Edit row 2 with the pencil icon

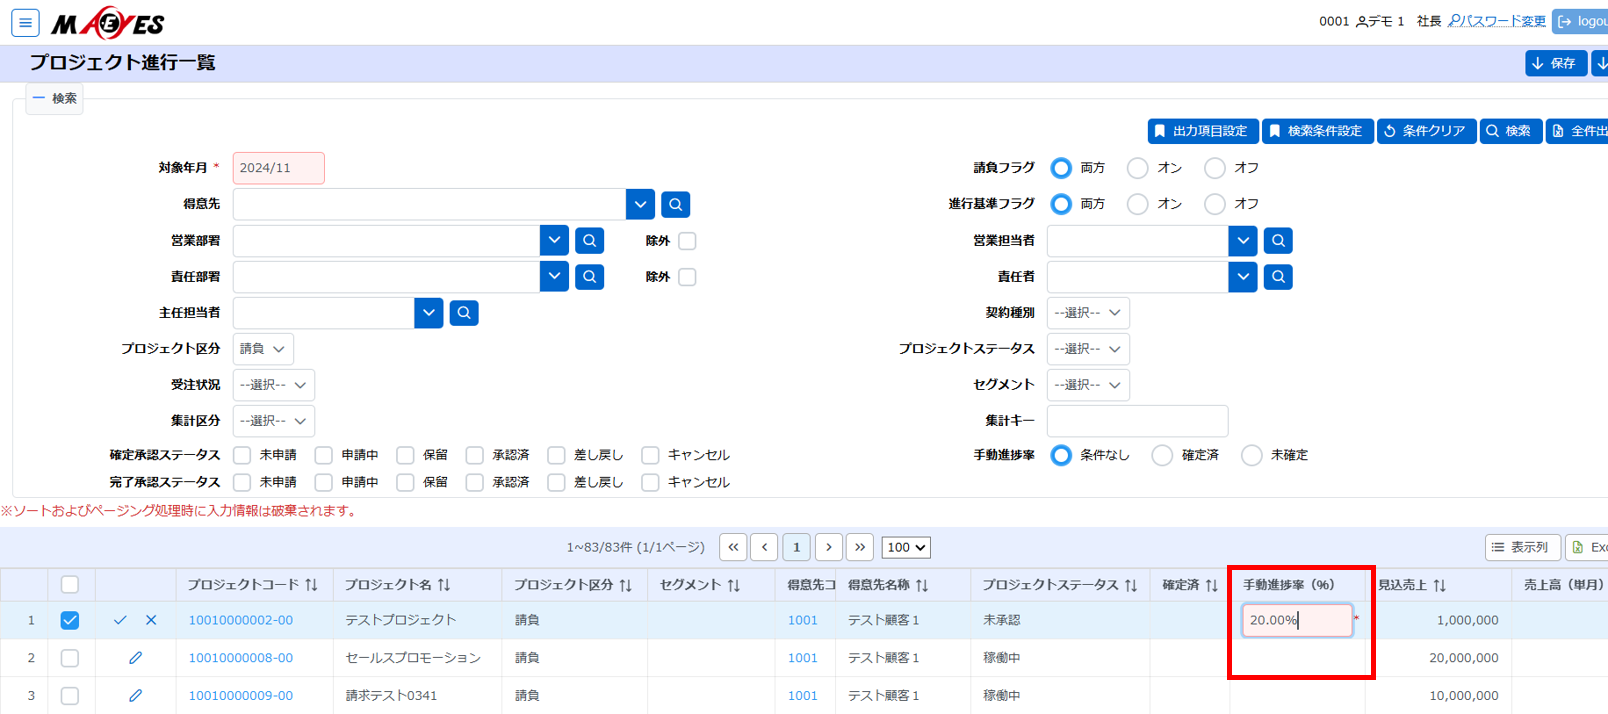pos(135,658)
